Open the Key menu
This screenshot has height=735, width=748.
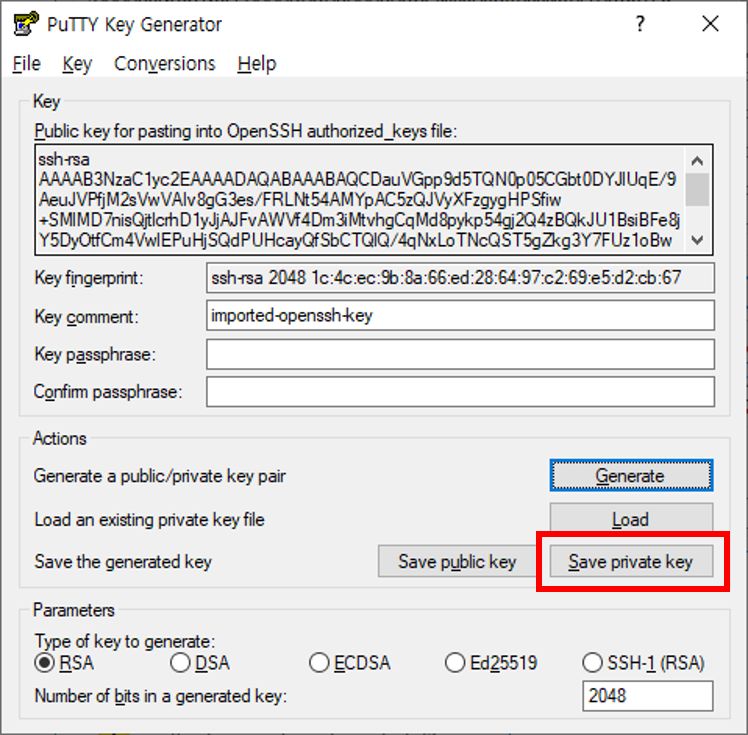(77, 63)
